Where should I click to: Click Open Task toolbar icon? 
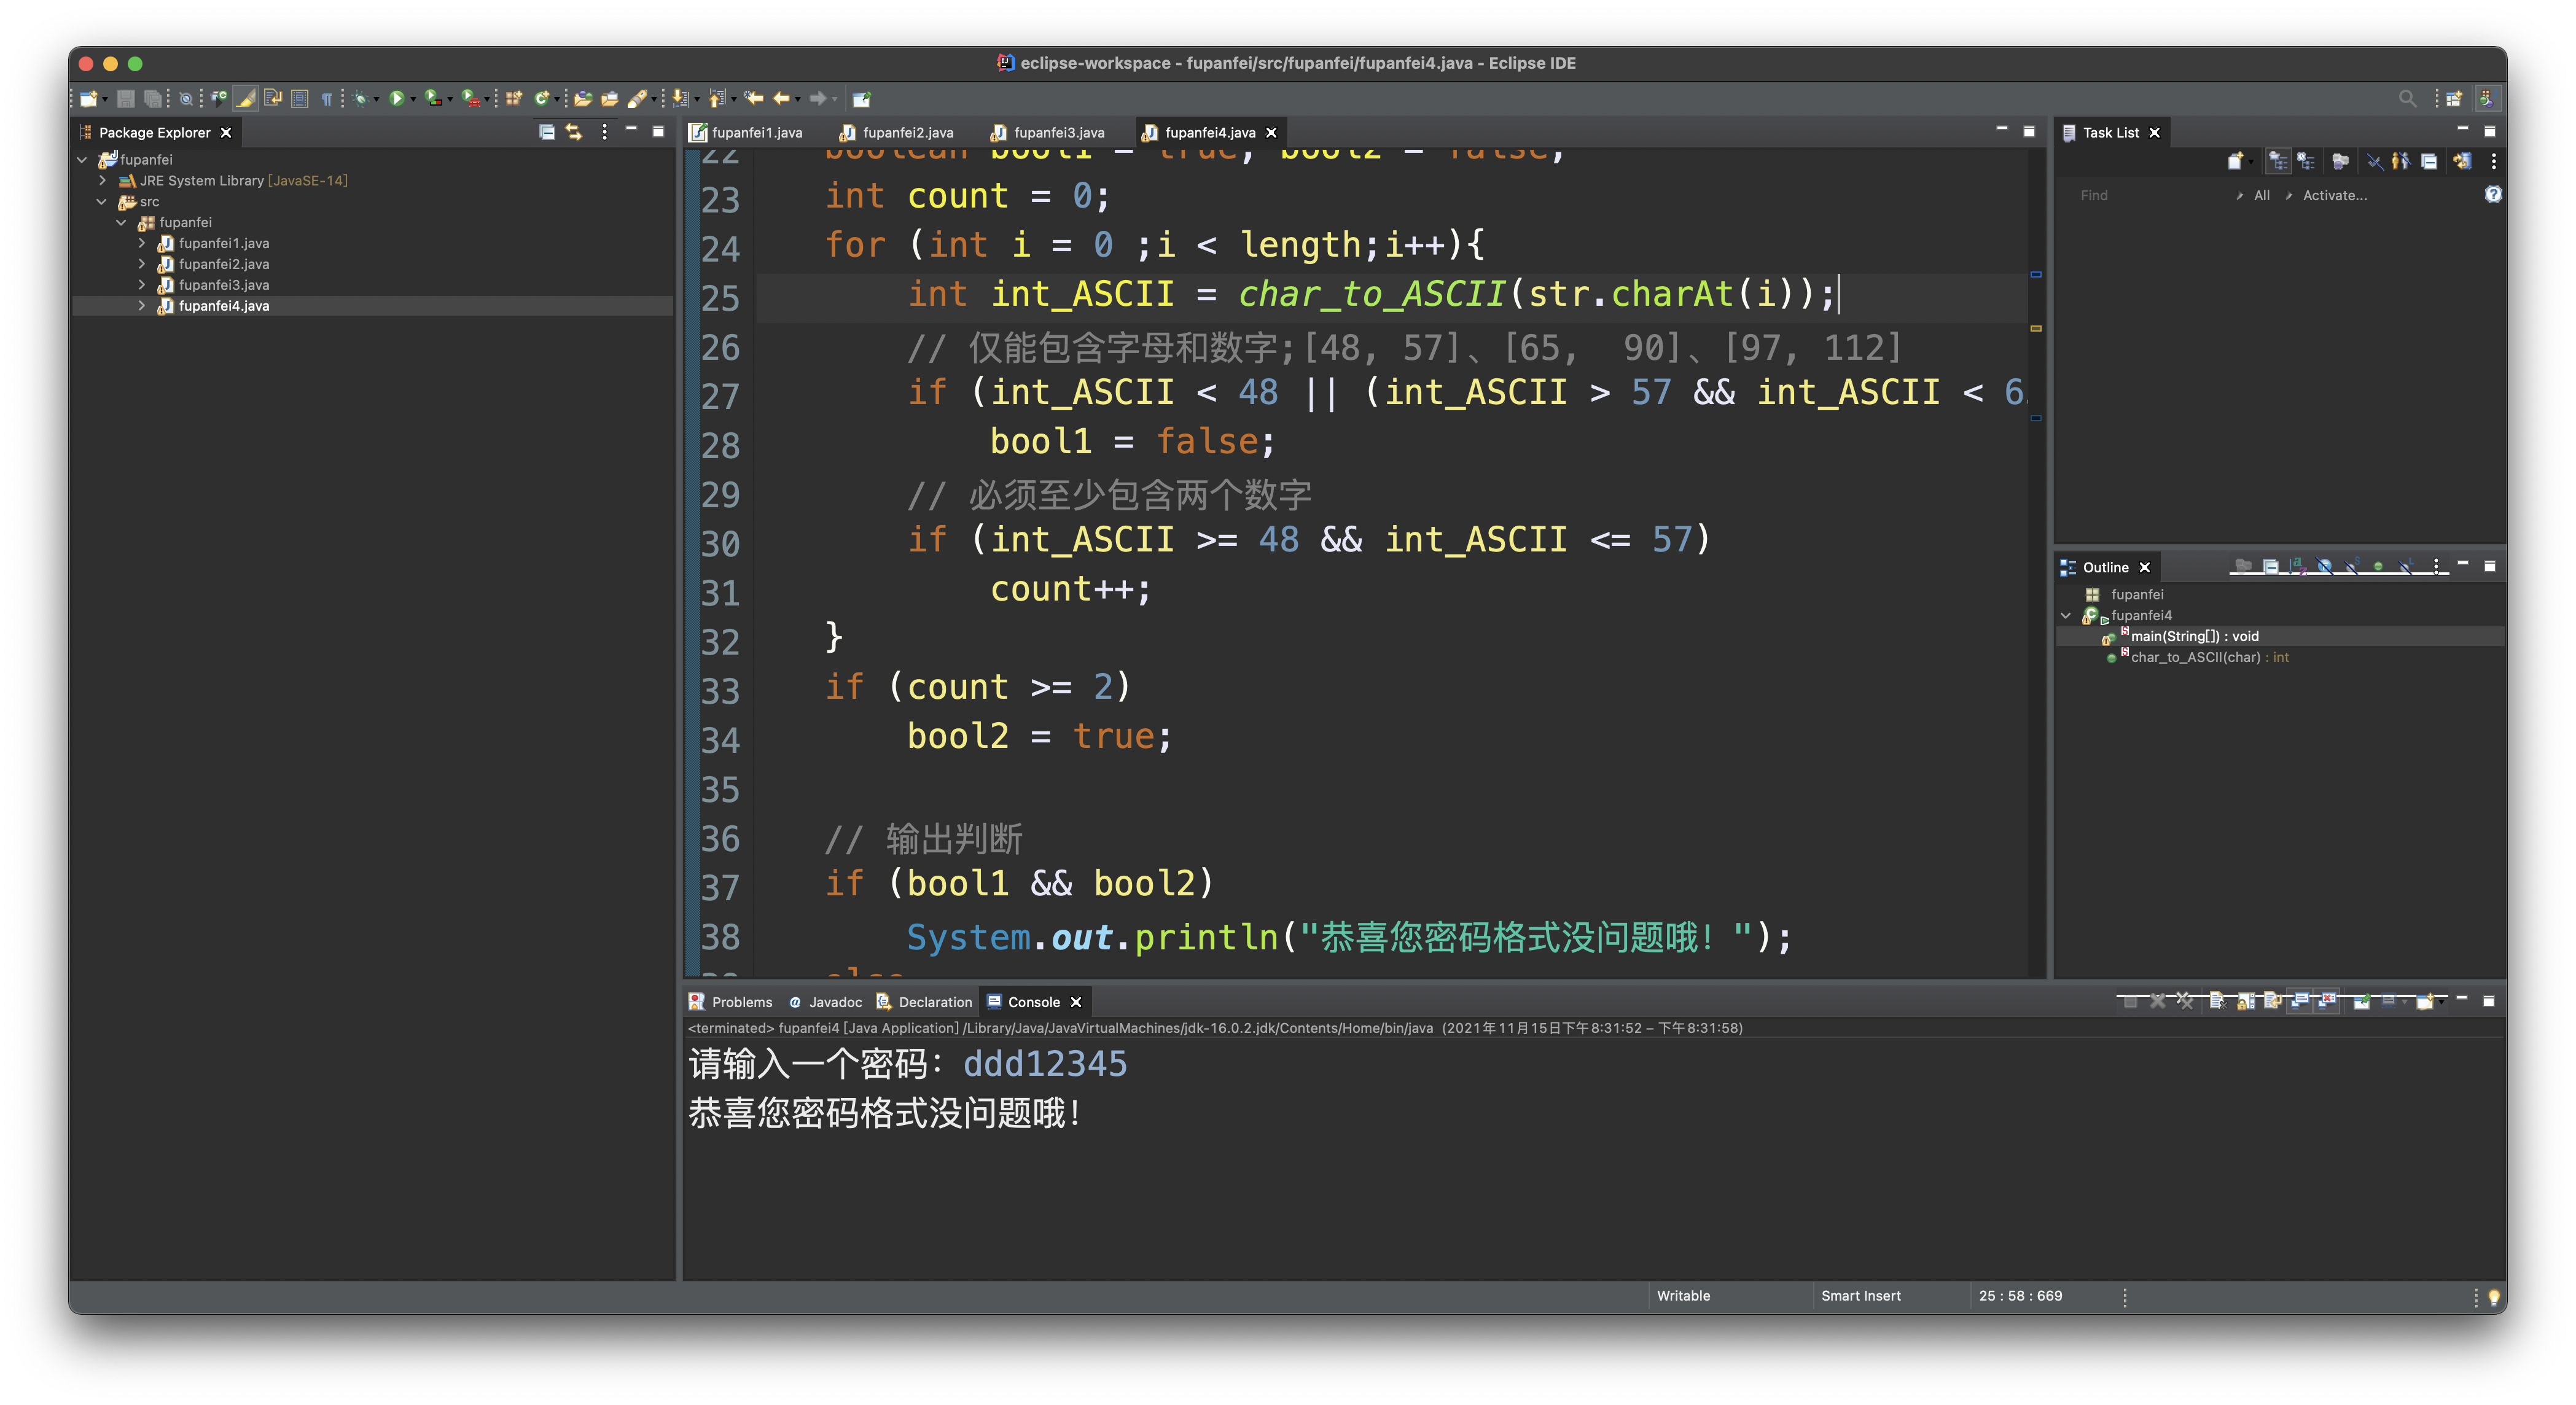click(x=609, y=98)
